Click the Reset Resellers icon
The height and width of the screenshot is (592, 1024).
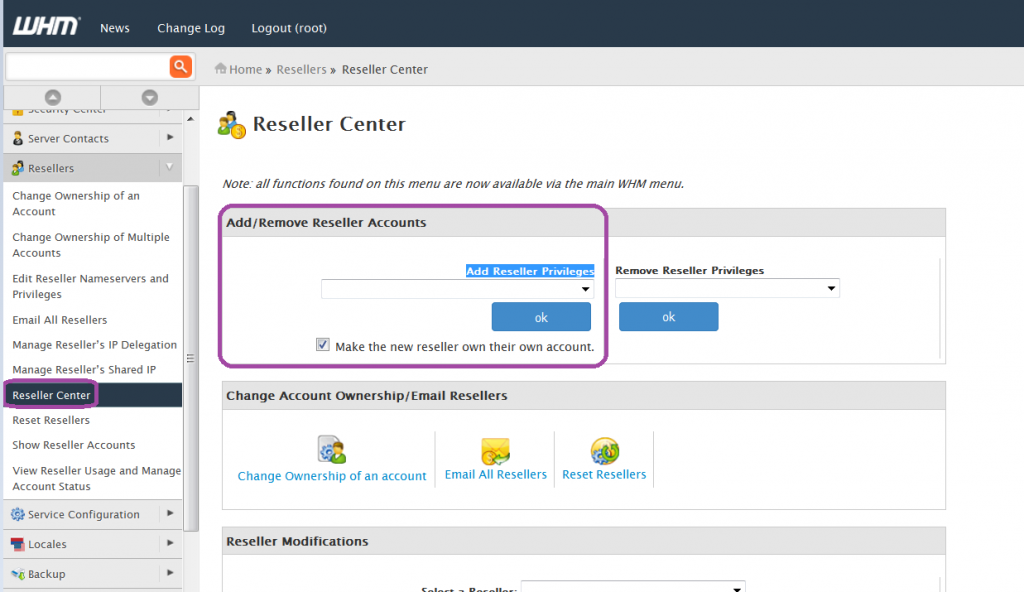[x=604, y=447]
